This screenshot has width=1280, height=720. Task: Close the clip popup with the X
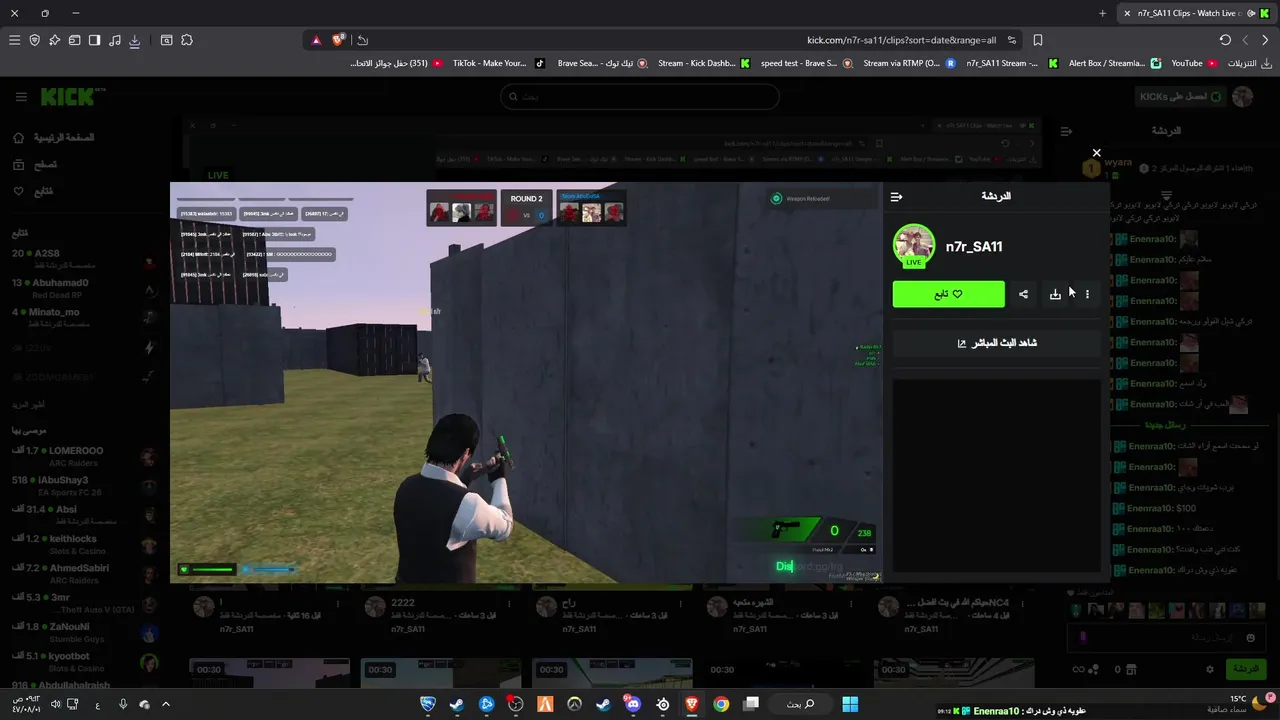1096,153
